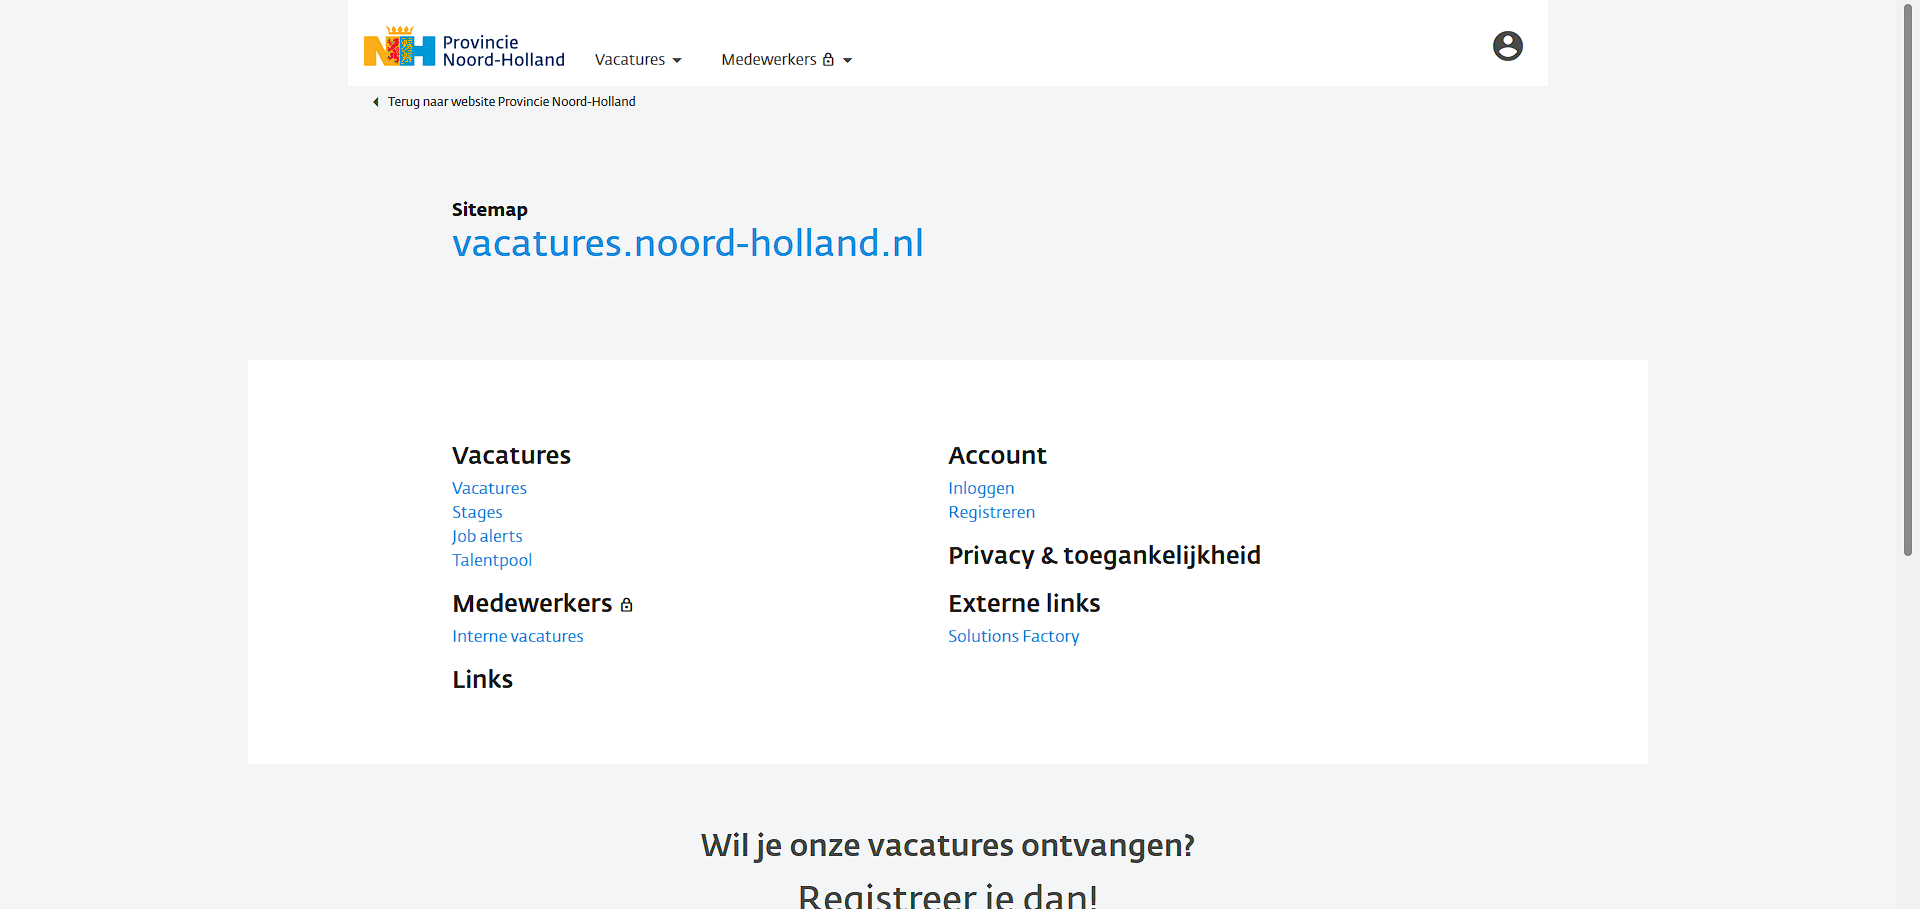Click the Provincie Noord-Holland logo

(x=464, y=48)
